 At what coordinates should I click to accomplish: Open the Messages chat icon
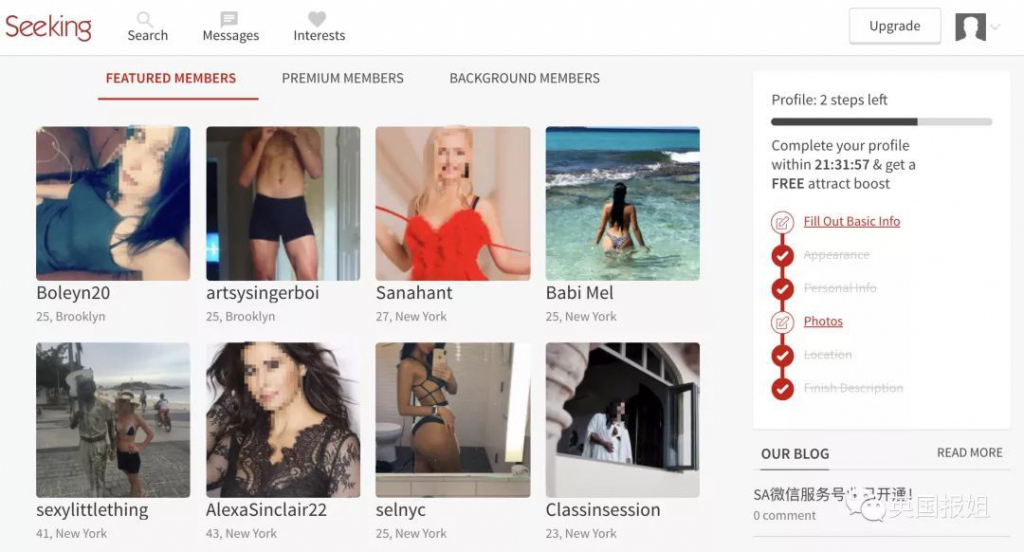(229, 19)
